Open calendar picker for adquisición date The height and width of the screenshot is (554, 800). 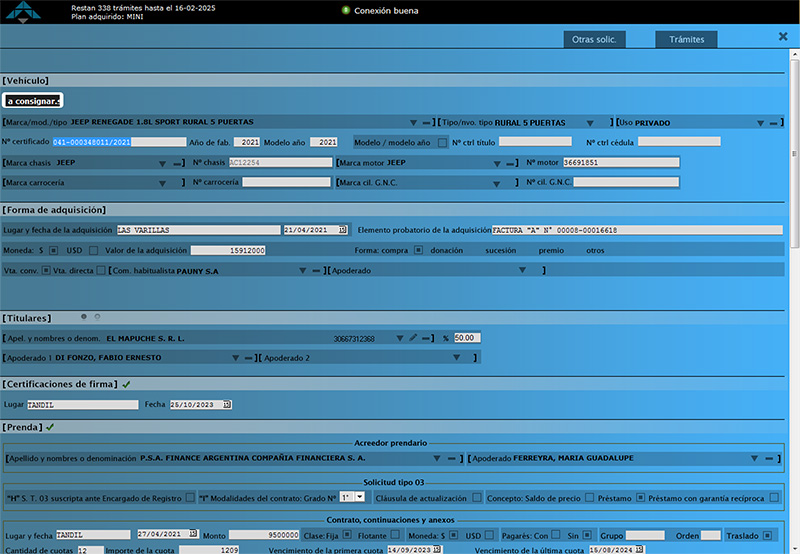coord(343,230)
